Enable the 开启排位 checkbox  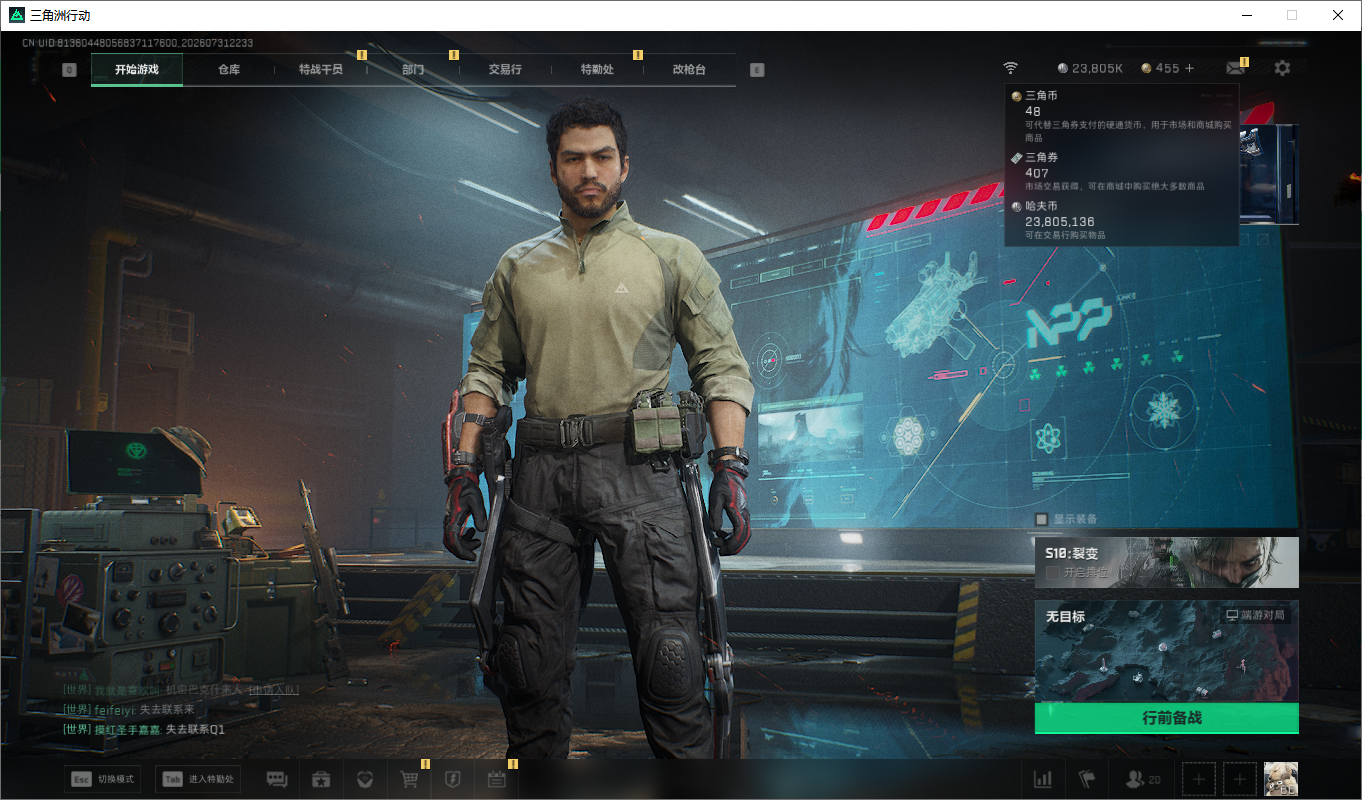tap(1052, 572)
